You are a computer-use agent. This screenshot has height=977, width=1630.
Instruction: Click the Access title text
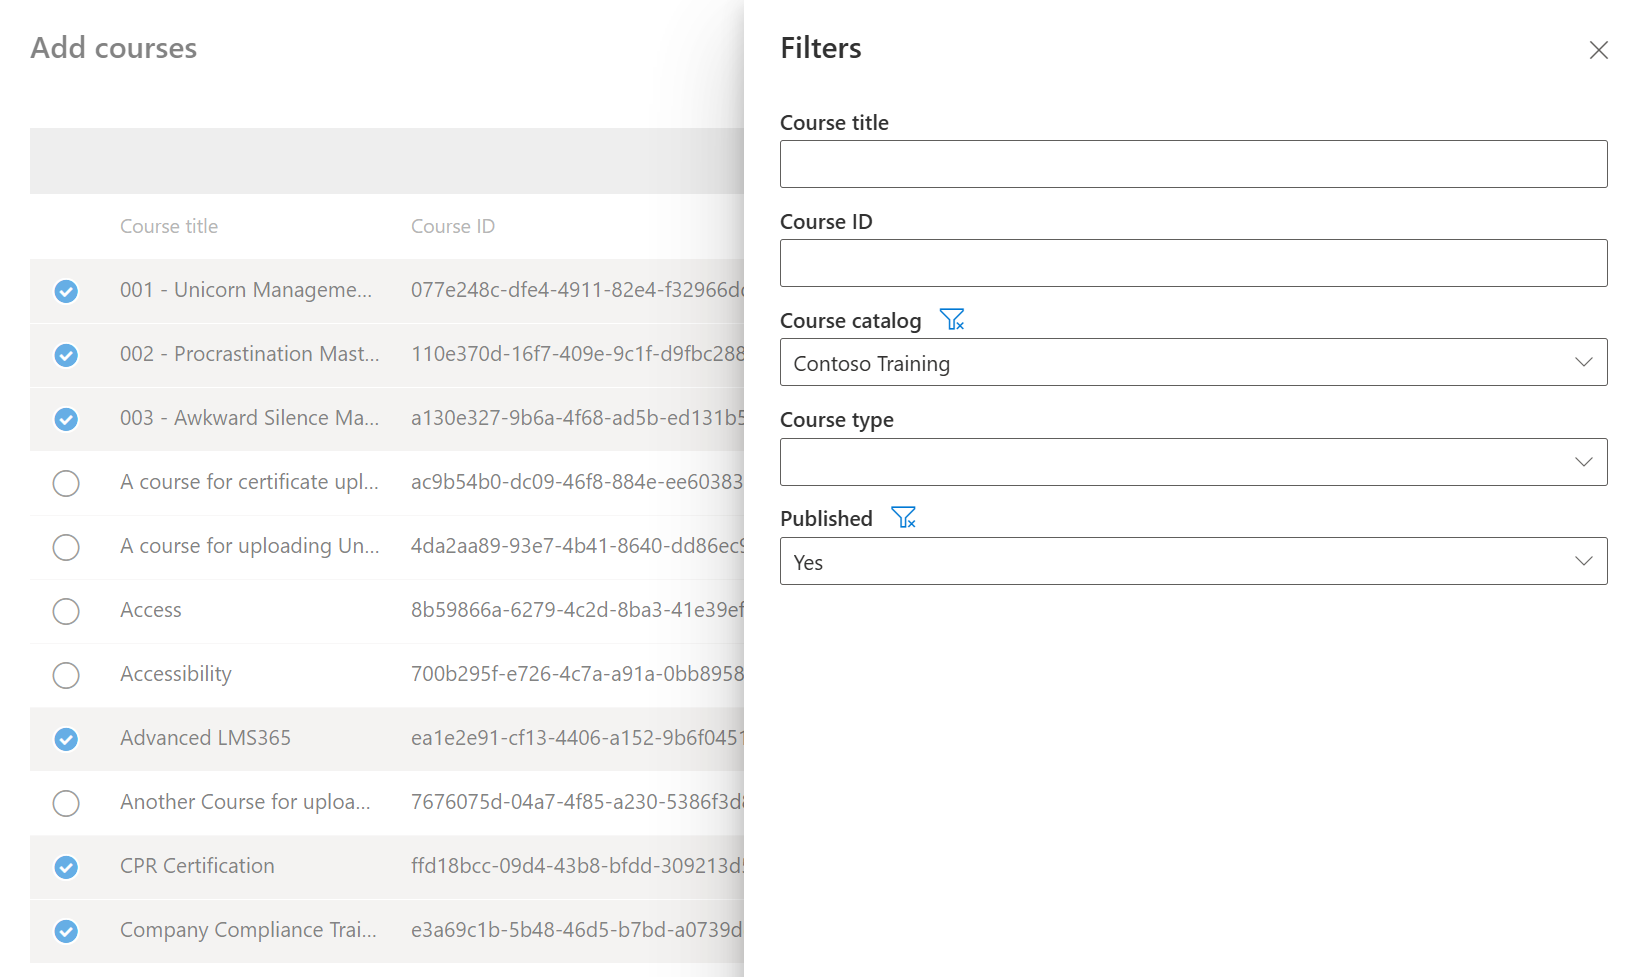(151, 610)
